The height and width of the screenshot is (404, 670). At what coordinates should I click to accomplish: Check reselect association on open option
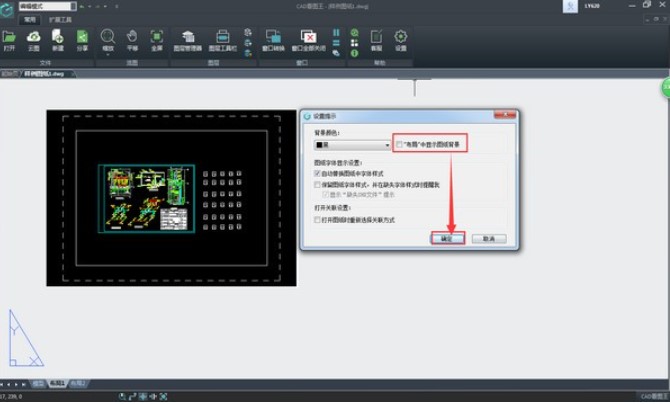coord(317,220)
